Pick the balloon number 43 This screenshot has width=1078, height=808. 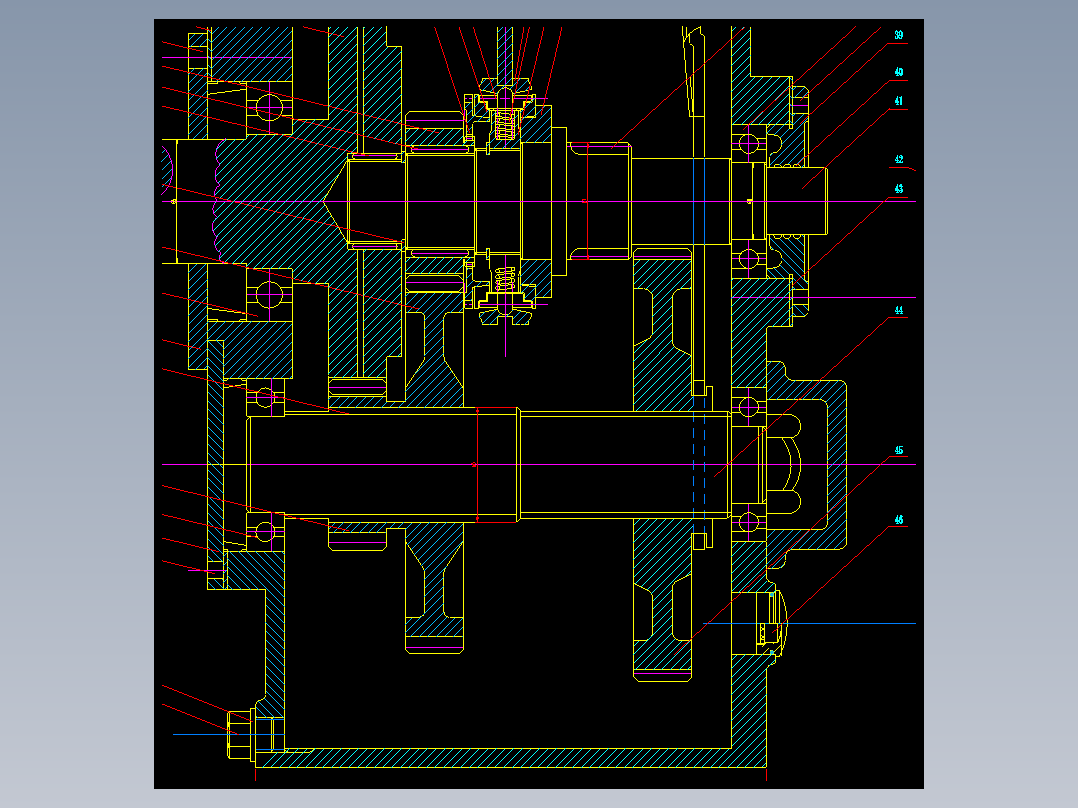click(899, 189)
